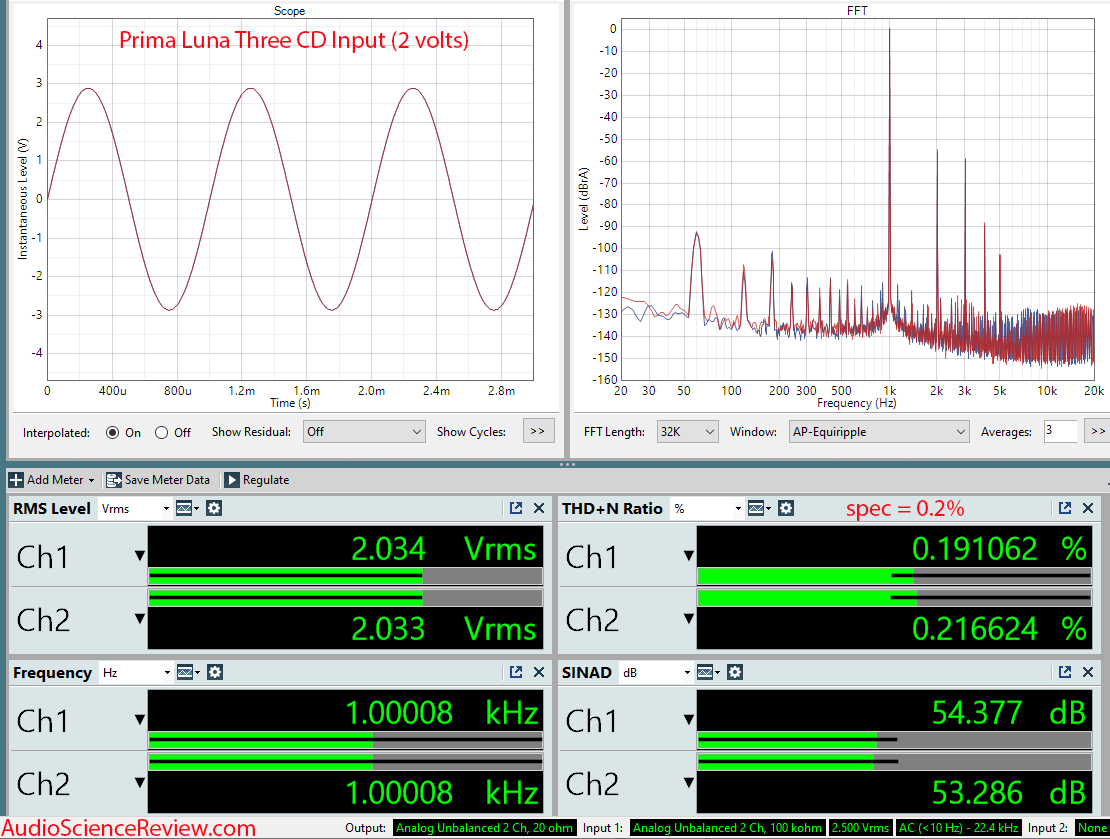This screenshot has height=839, width=1110.
Task: Click the FFT Averages input field
Action: pos(1060,431)
